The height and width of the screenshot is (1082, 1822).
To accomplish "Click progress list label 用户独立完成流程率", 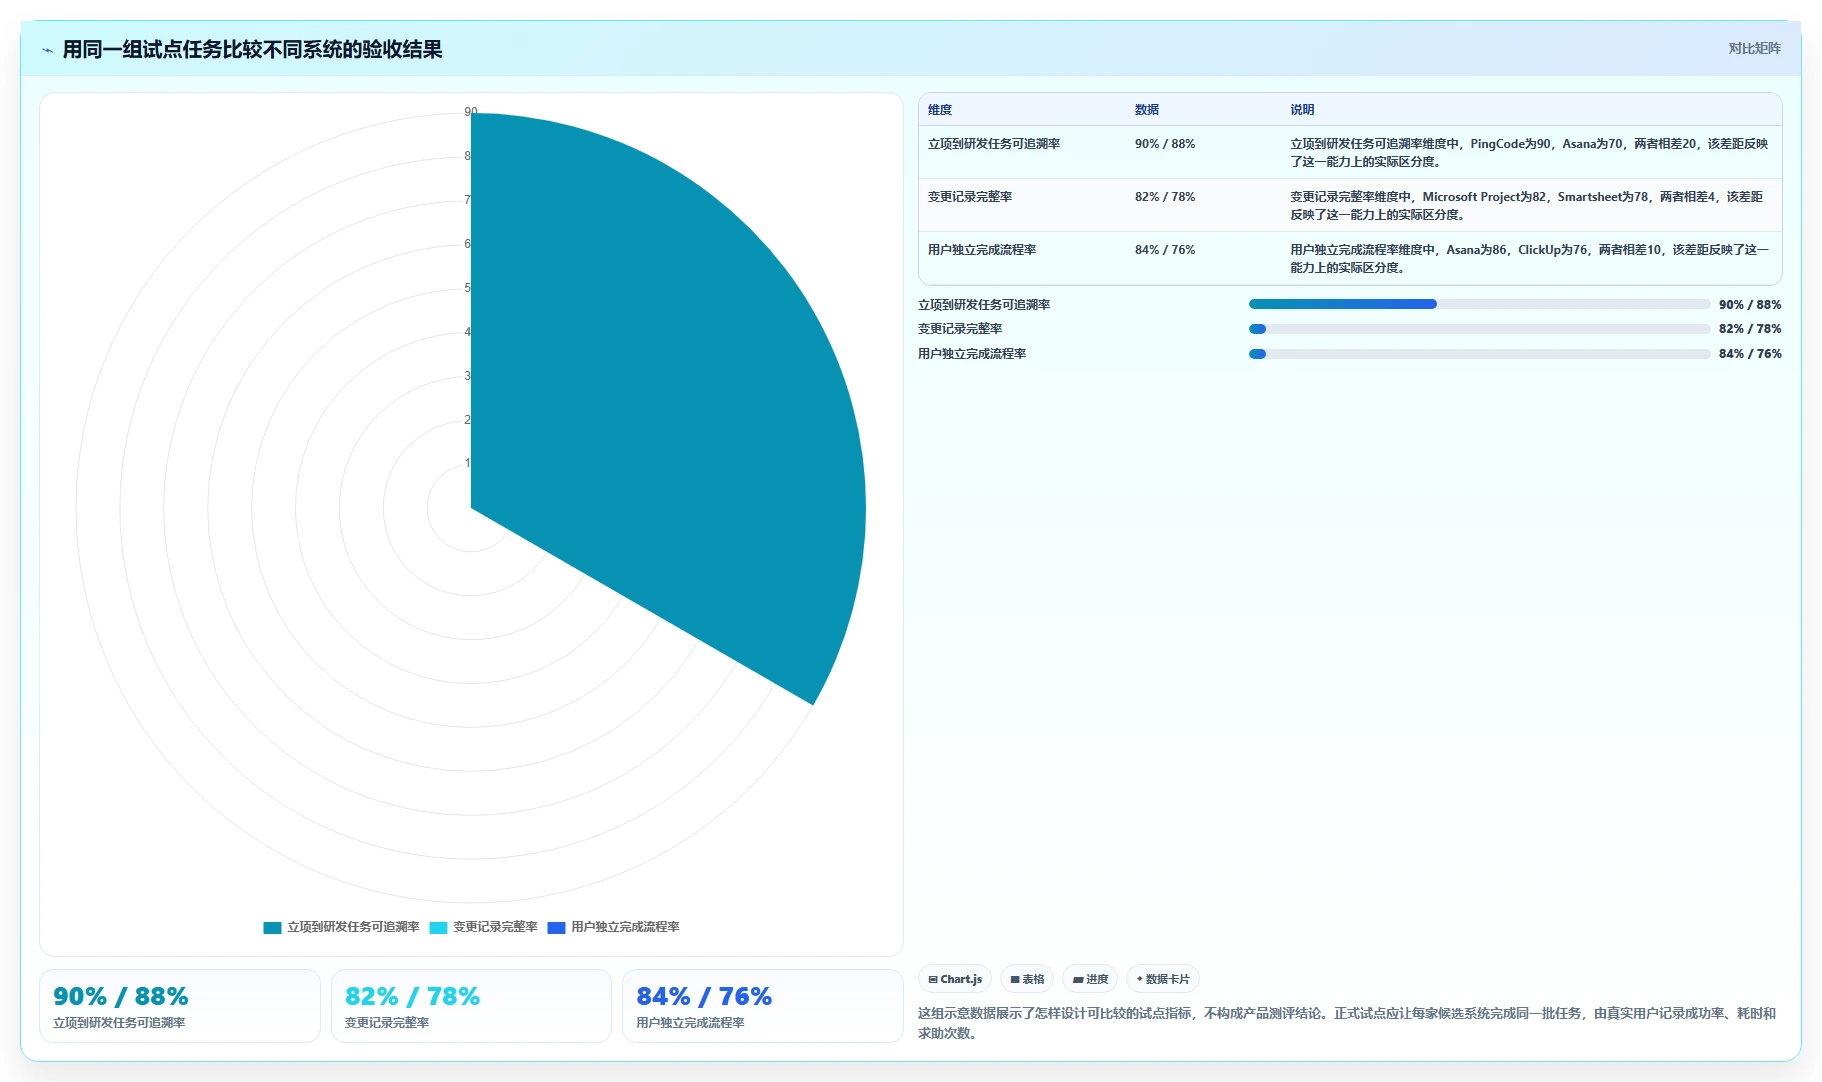I will [972, 354].
